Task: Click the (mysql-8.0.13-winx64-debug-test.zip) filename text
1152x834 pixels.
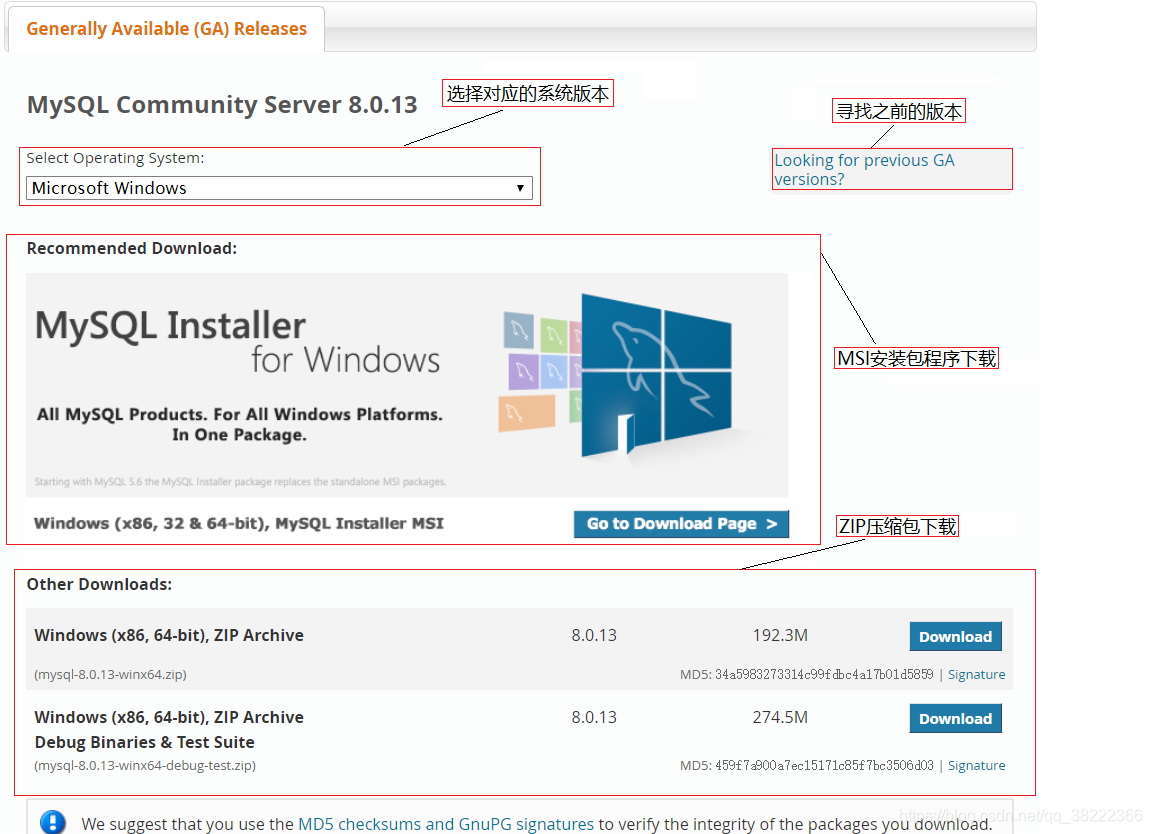Action: (145, 766)
